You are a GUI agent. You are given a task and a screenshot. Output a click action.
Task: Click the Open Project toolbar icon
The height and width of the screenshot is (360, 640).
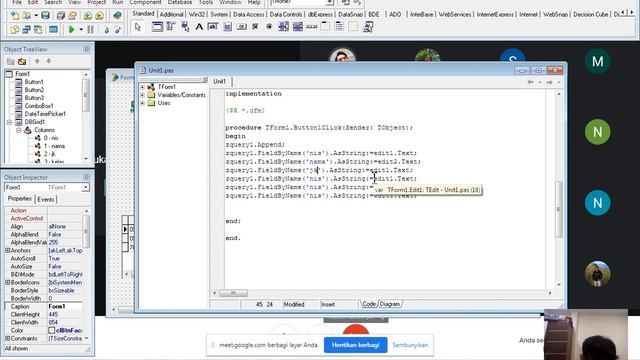pos(73,16)
